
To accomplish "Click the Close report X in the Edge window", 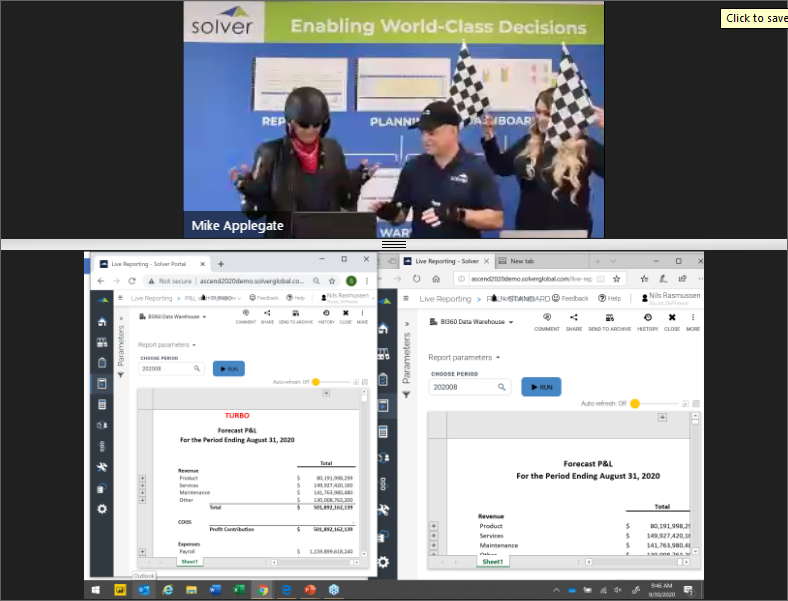I will point(672,322).
